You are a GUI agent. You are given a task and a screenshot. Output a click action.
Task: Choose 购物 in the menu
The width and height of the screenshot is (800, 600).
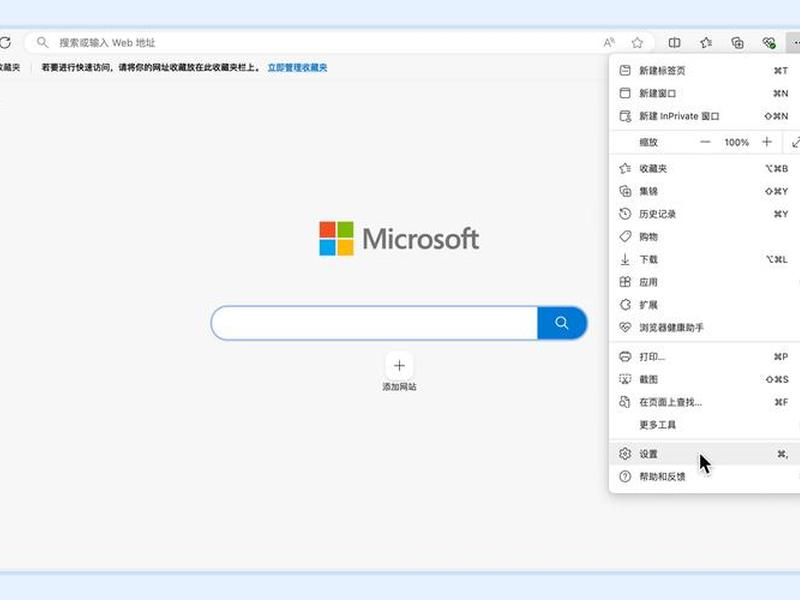coord(705,237)
